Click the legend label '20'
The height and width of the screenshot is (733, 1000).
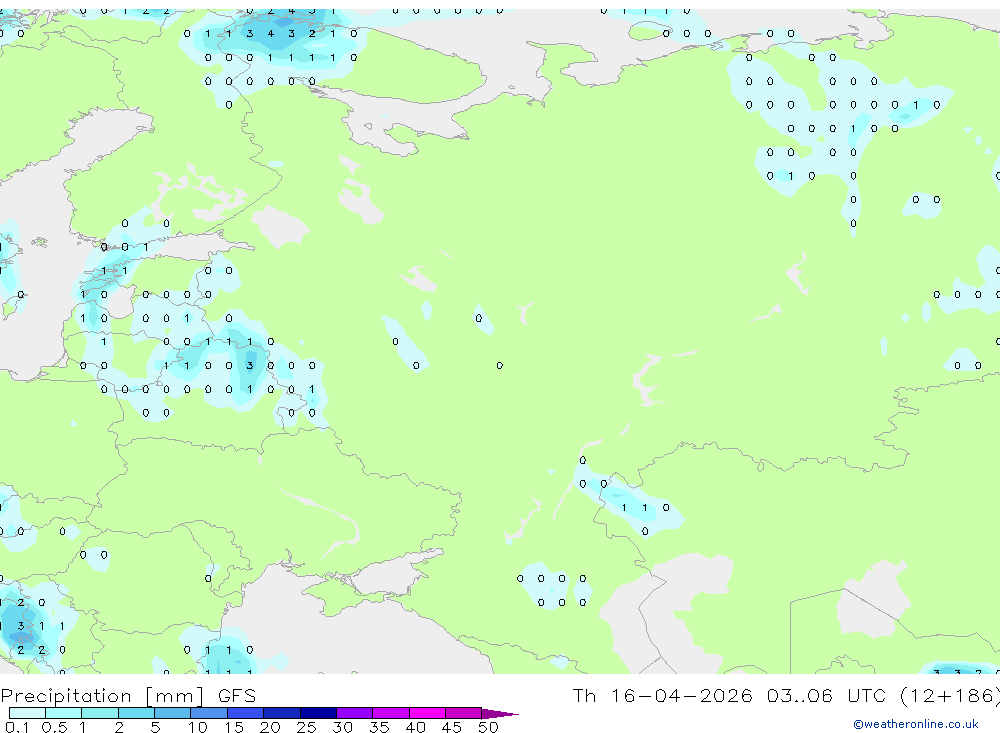(270, 727)
